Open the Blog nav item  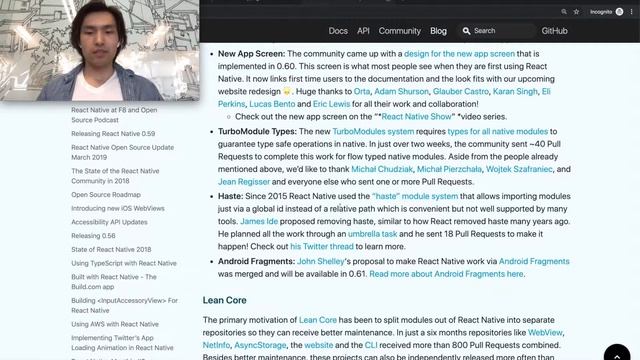pyautogui.click(x=438, y=31)
